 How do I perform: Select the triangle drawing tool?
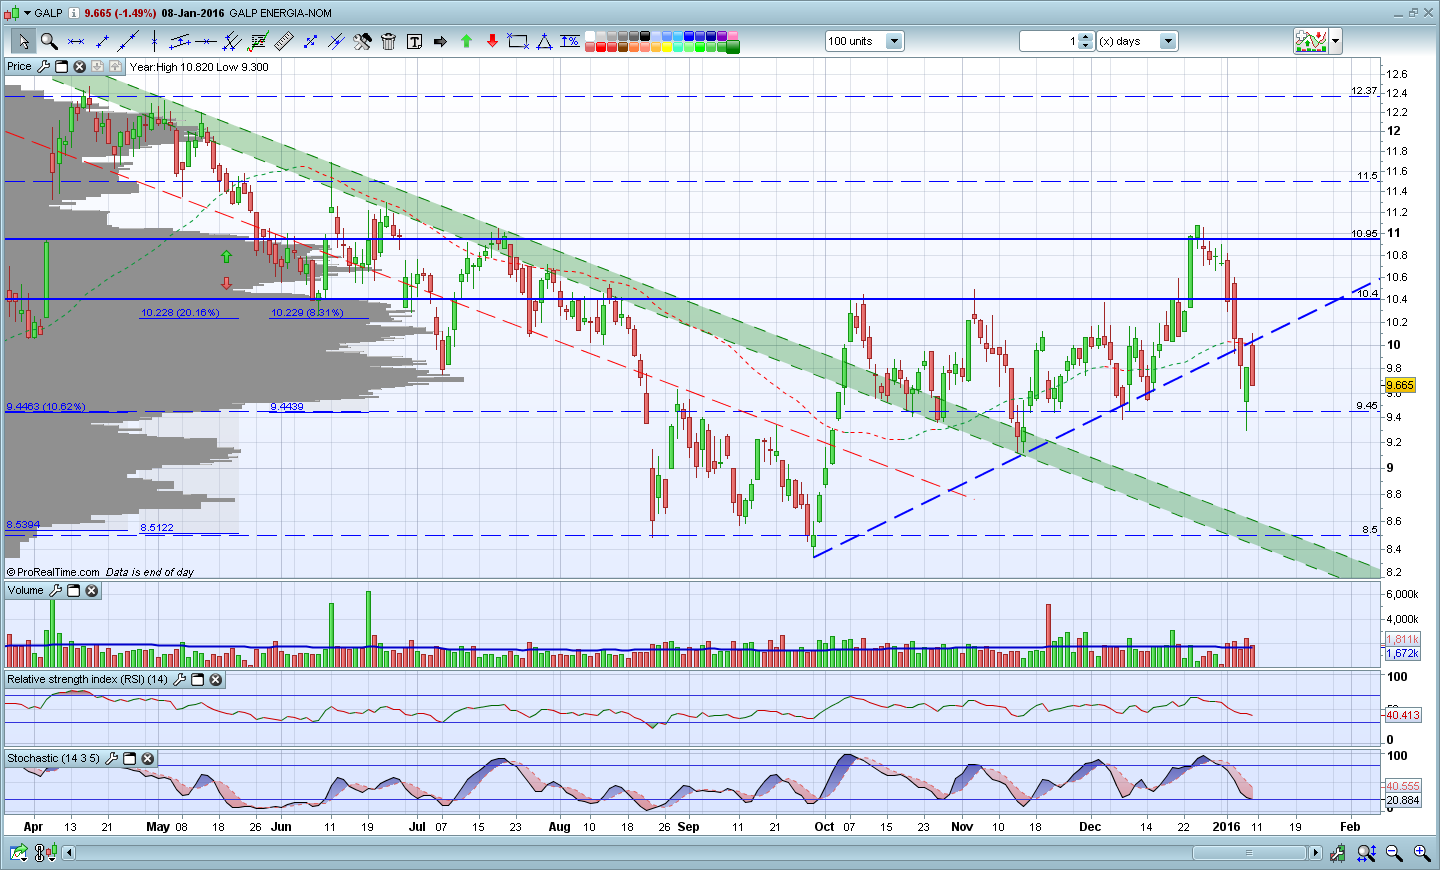[x=544, y=41]
